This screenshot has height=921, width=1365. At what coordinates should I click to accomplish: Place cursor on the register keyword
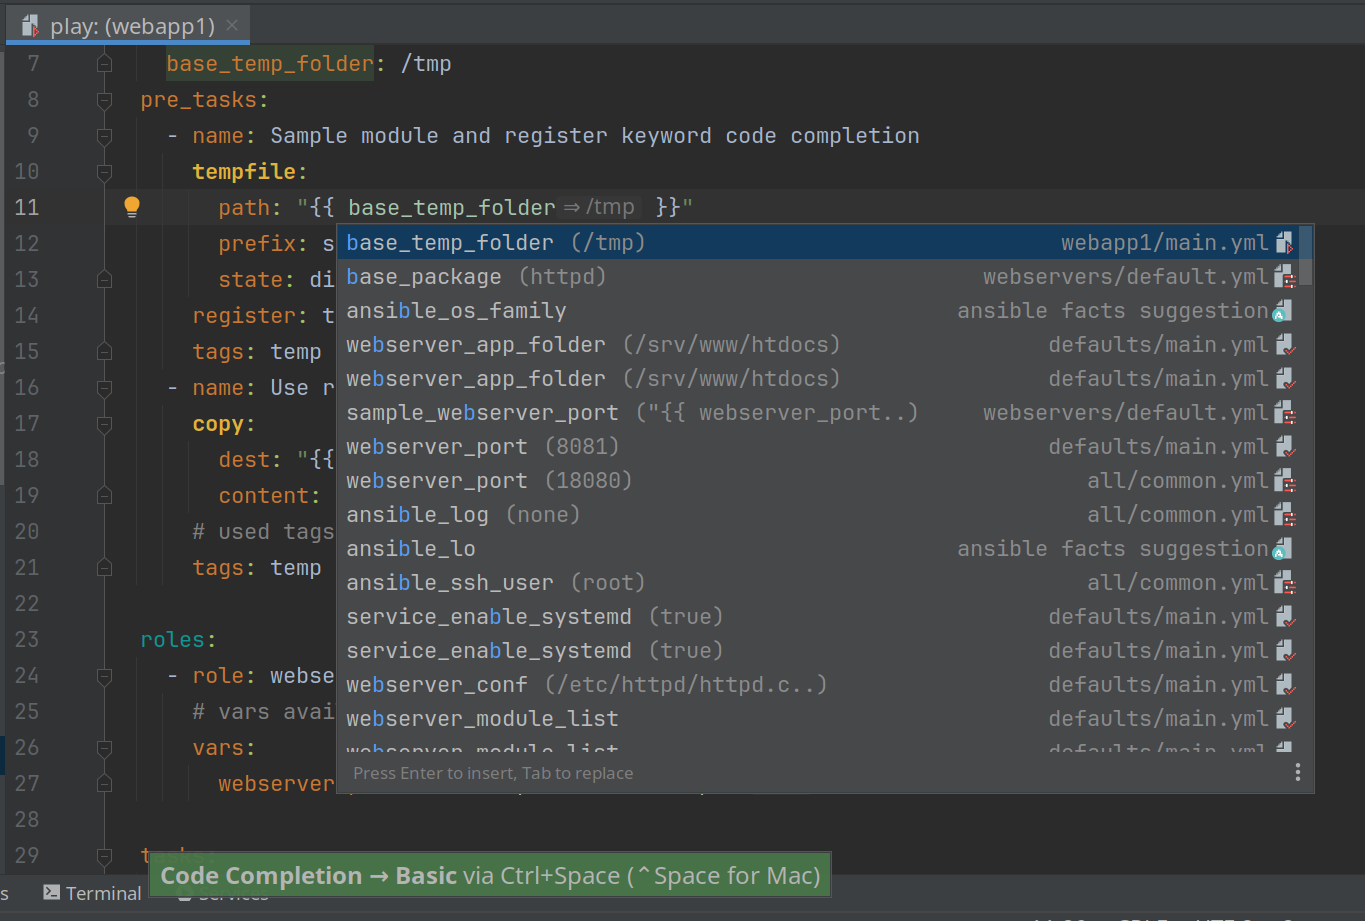click(x=244, y=316)
